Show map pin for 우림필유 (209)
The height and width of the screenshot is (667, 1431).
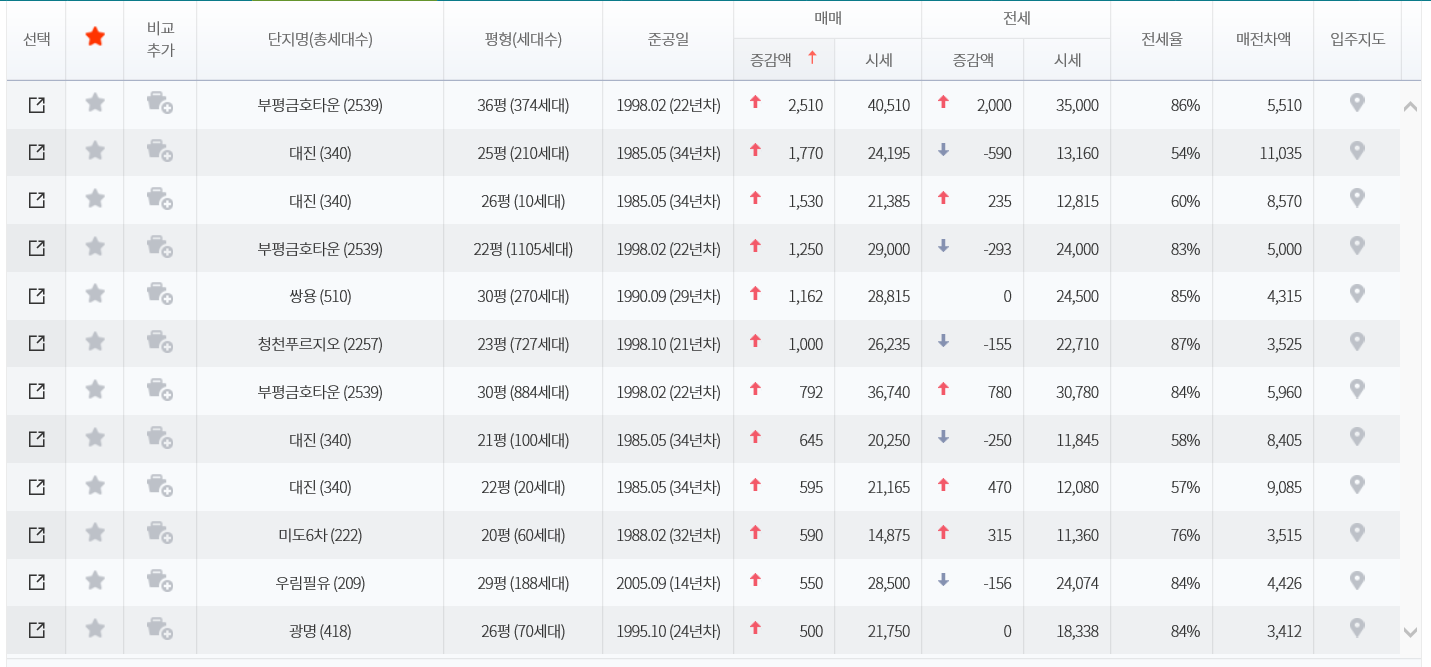pyautogui.click(x=1357, y=580)
